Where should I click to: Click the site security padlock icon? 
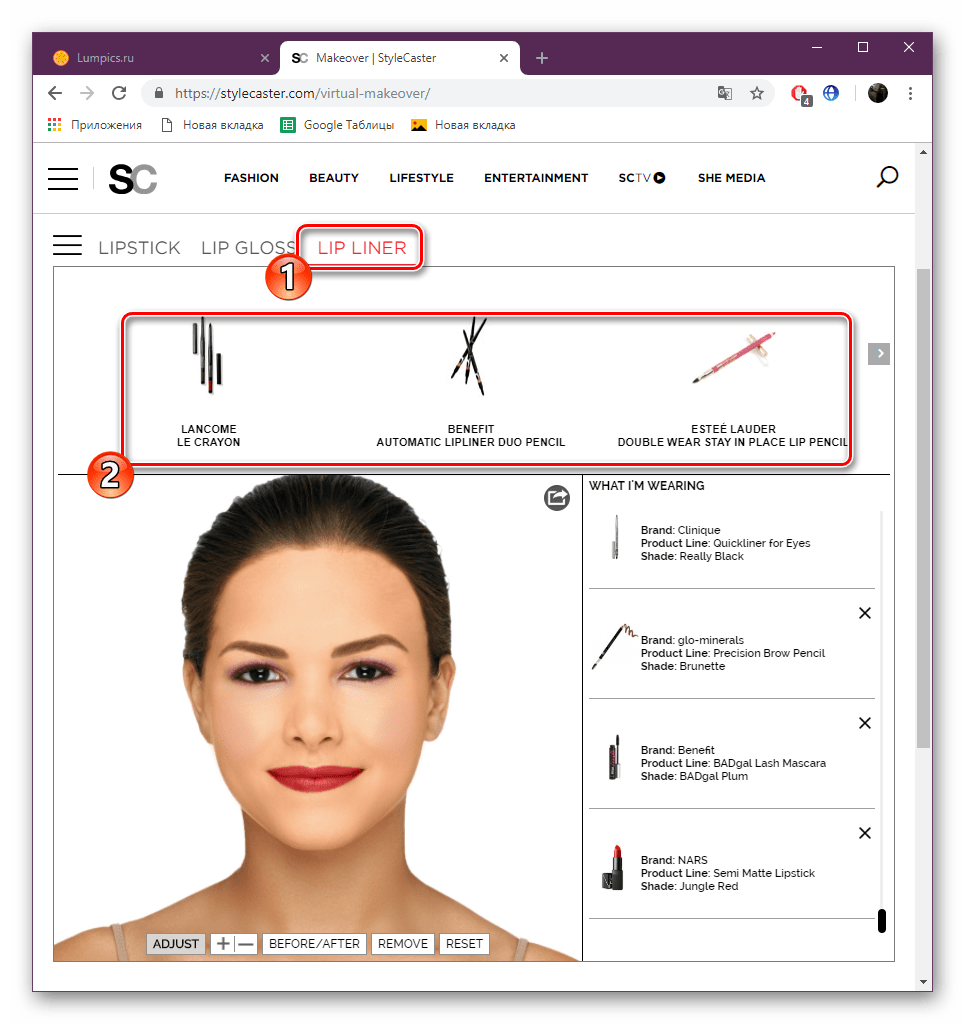point(159,93)
